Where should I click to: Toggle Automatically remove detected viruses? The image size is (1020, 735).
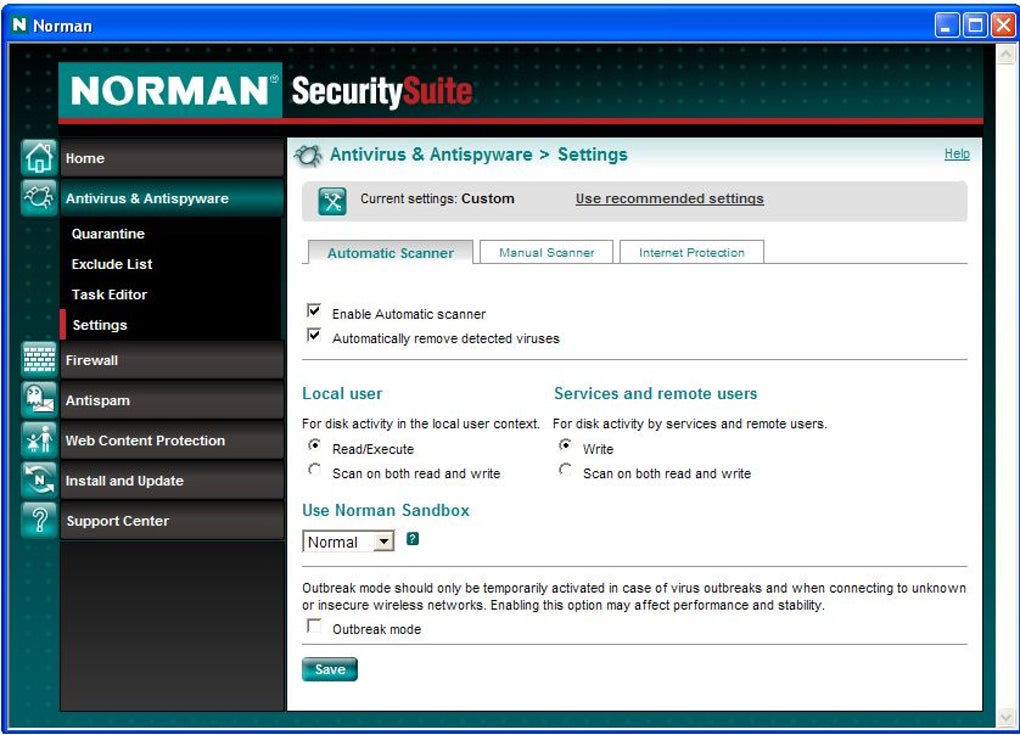click(x=314, y=336)
